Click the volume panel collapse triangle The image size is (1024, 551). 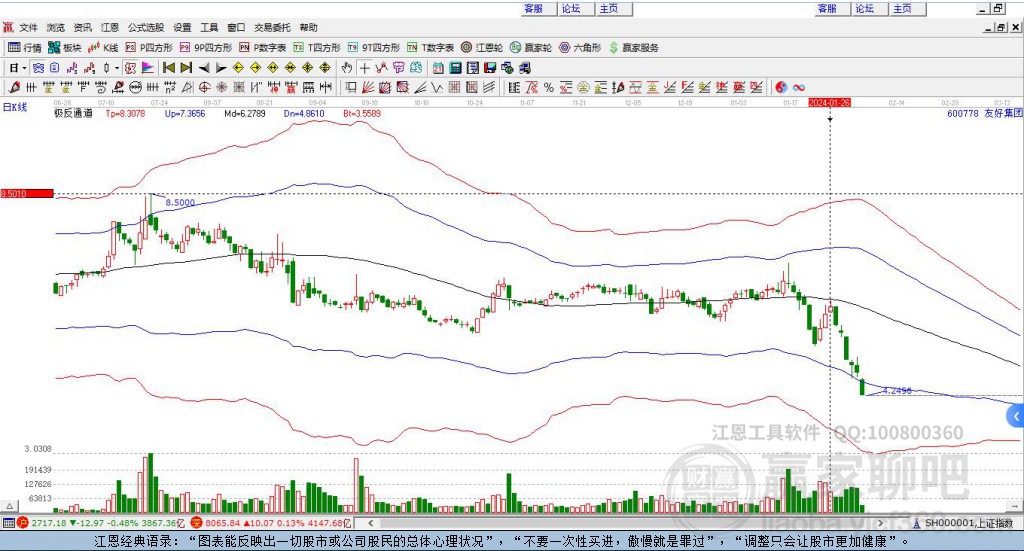(x=9, y=507)
